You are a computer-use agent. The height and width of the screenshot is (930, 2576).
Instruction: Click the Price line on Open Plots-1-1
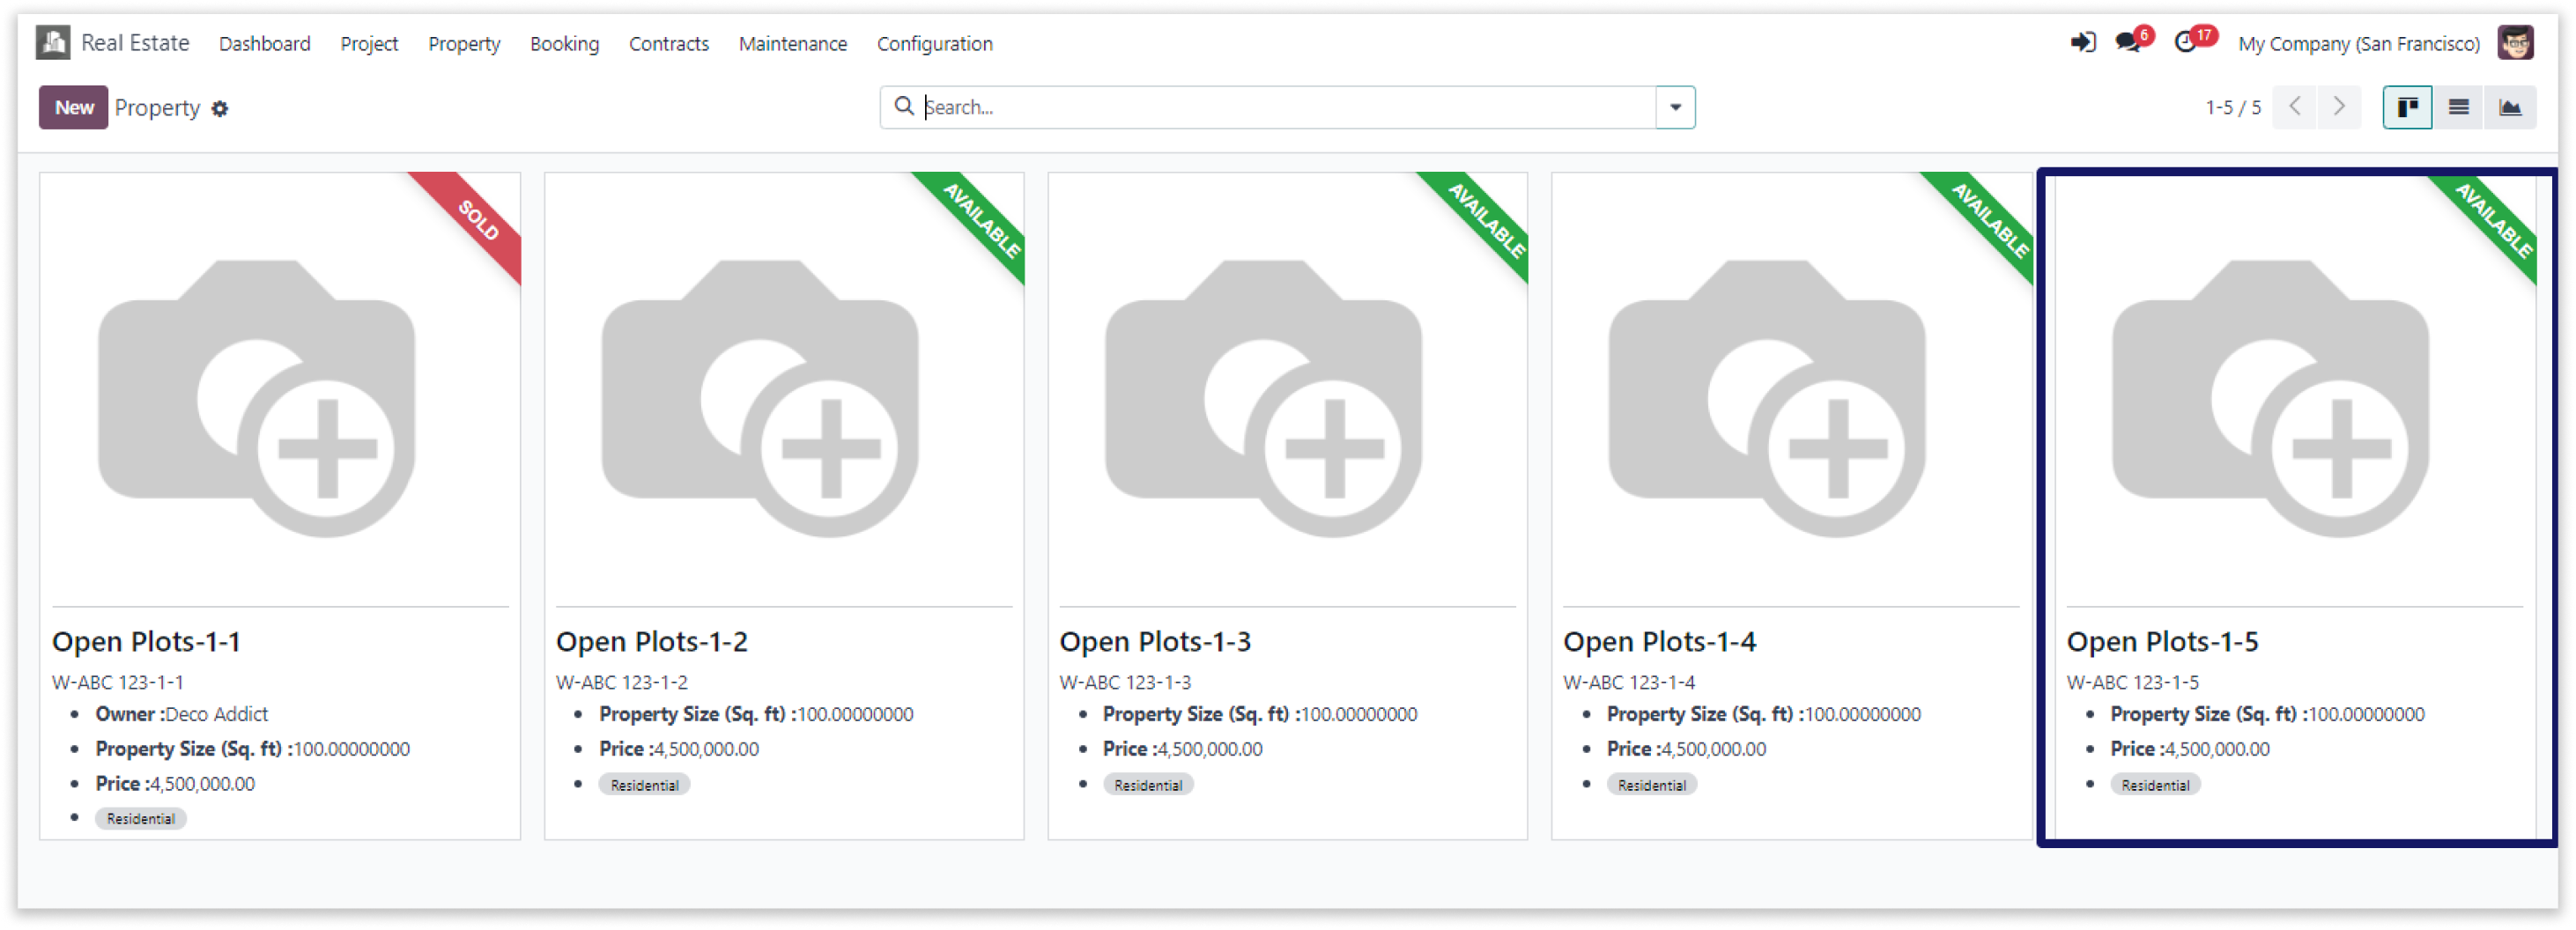coord(175,784)
